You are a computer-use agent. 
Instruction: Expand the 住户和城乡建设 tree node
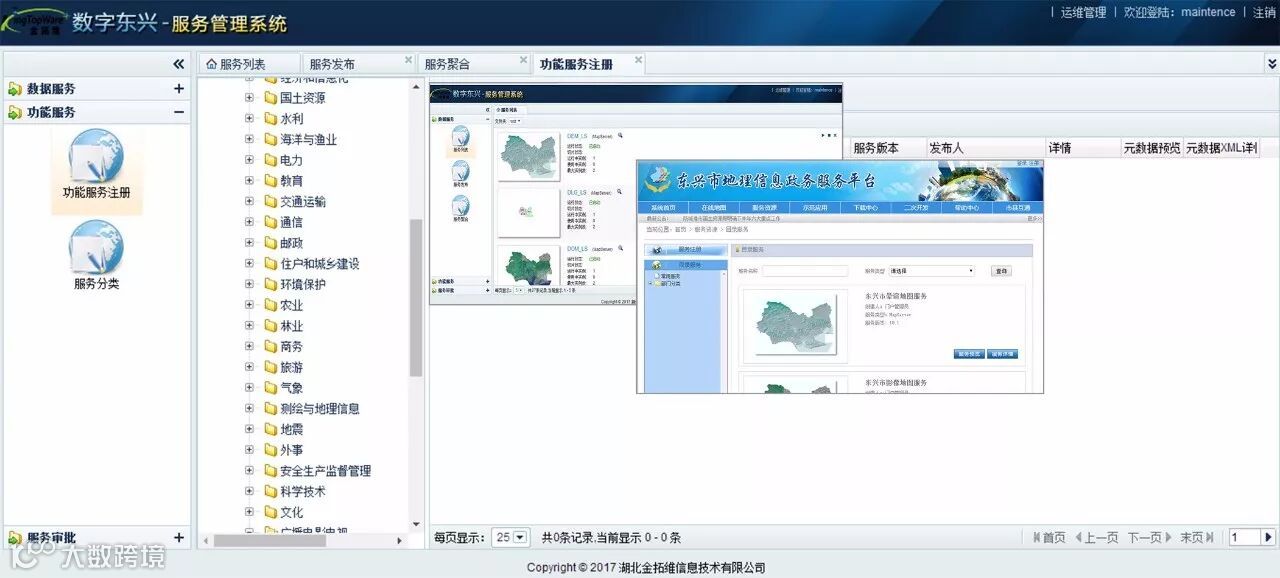click(249, 264)
